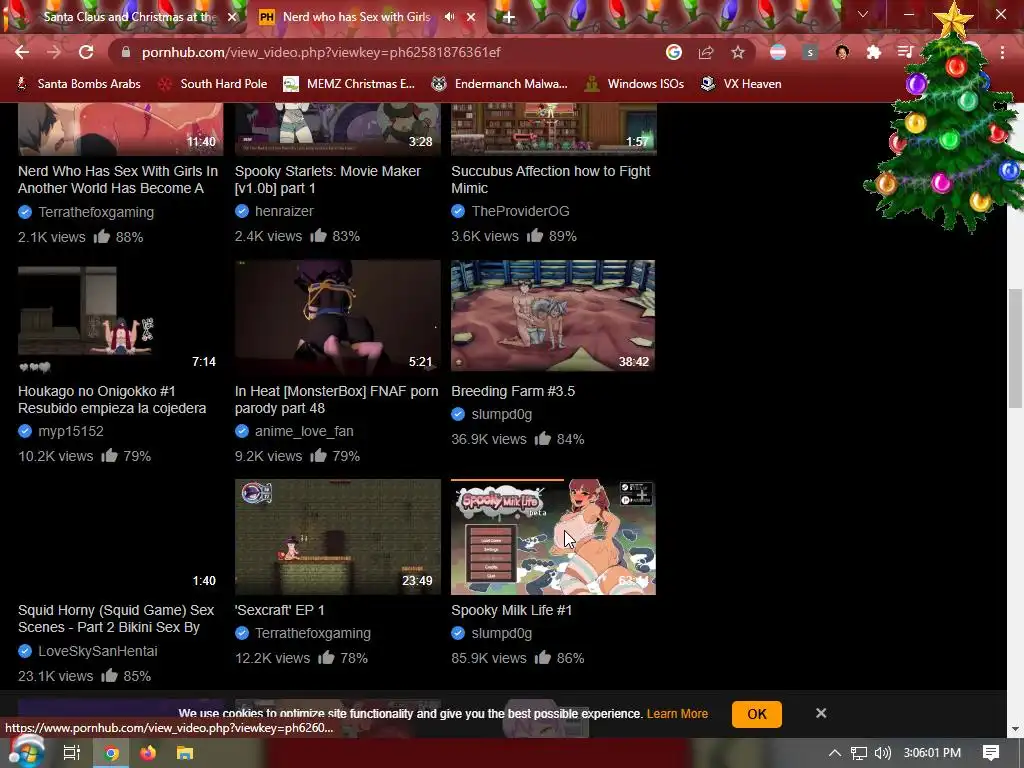Close the active PH tab
This screenshot has width=1024, height=768.
pyautogui.click(x=471, y=17)
